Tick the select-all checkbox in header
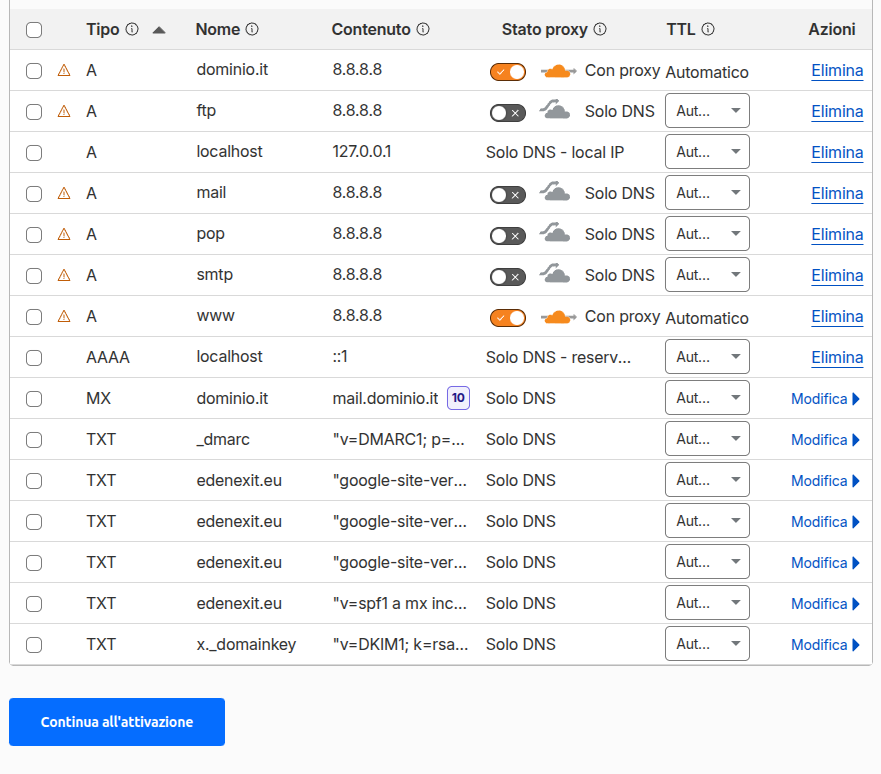This screenshot has height=774, width=881. click(x=34, y=30)
